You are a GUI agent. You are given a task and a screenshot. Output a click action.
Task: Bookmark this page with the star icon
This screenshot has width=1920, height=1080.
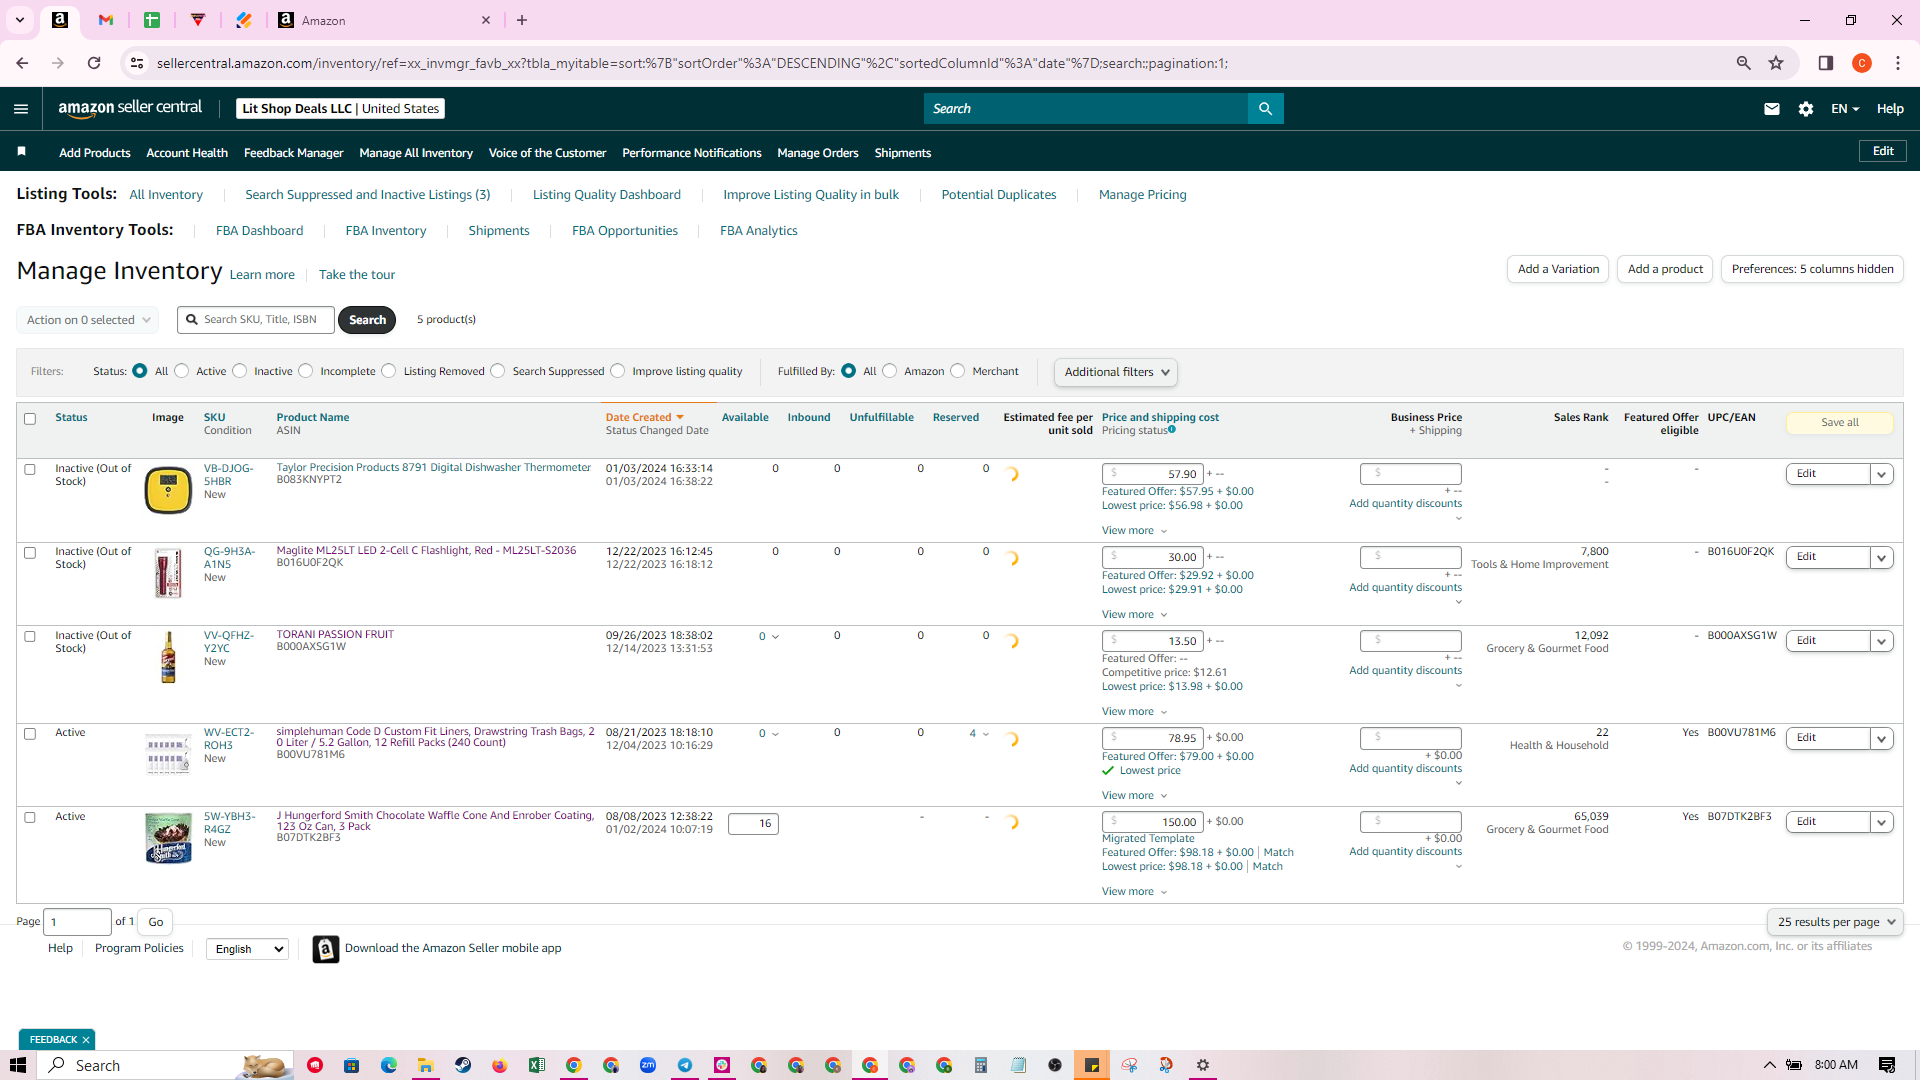[1776, 63]
